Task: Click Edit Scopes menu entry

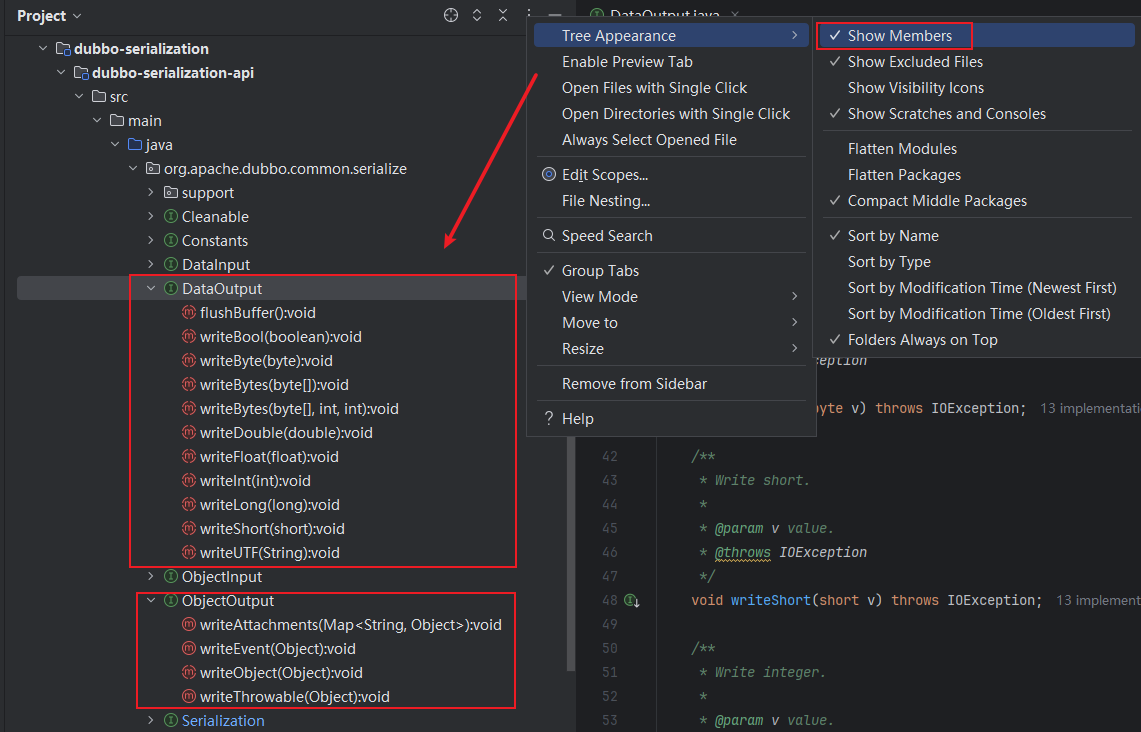Action: [x=604, y=175]
